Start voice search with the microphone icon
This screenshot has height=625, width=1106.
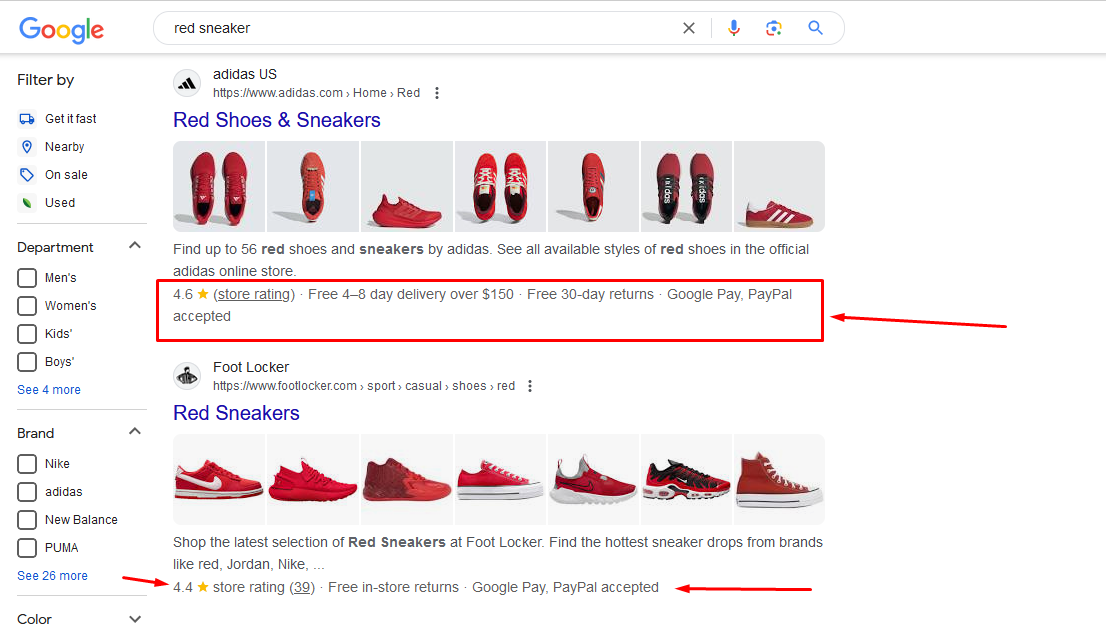point(734,28)
